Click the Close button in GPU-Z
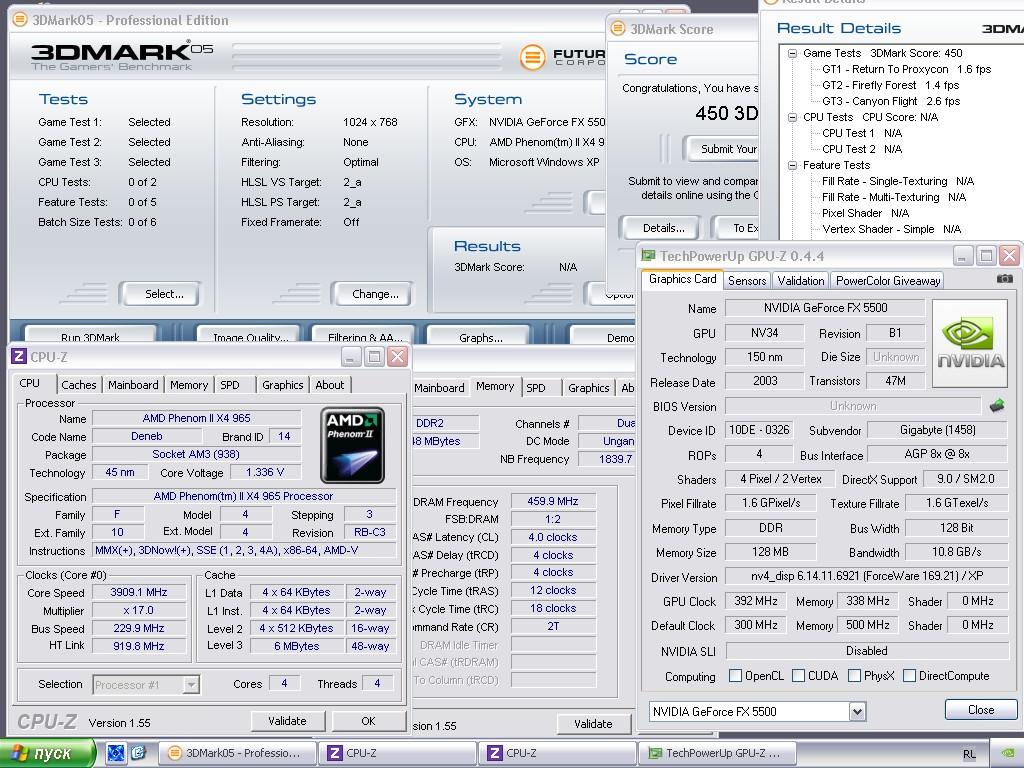 [x=981, y=710]
